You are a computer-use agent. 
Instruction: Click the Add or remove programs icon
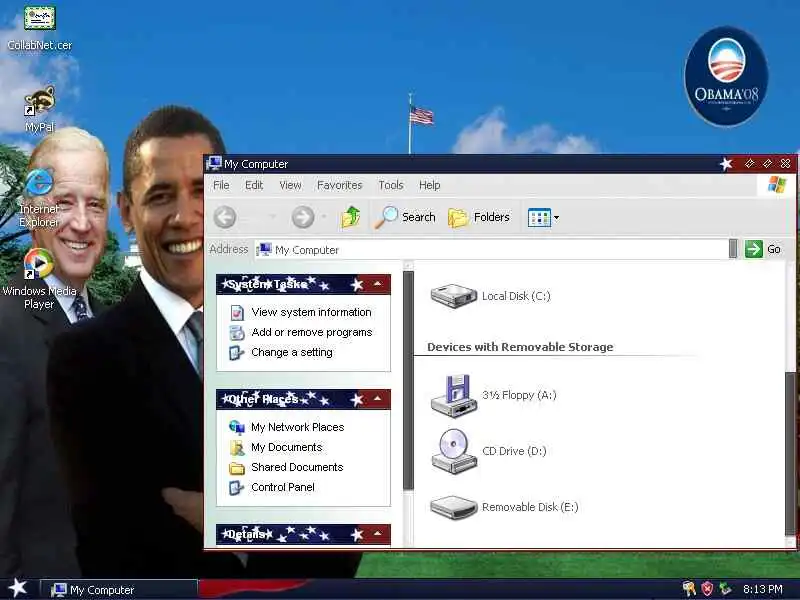237,333
